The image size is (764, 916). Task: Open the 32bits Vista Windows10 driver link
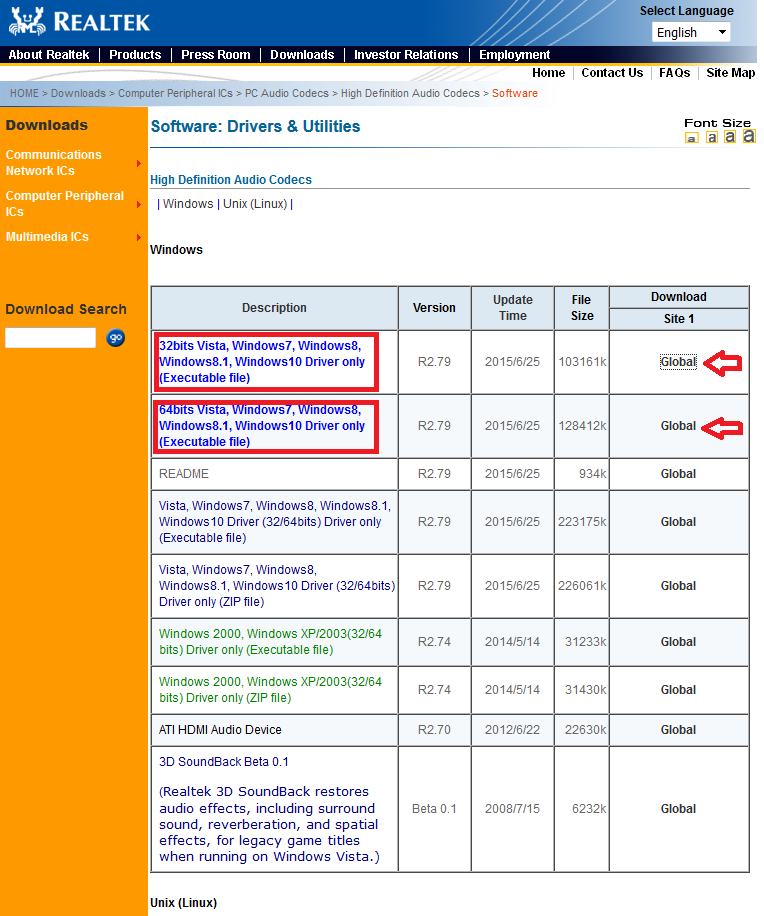[262, 362]
